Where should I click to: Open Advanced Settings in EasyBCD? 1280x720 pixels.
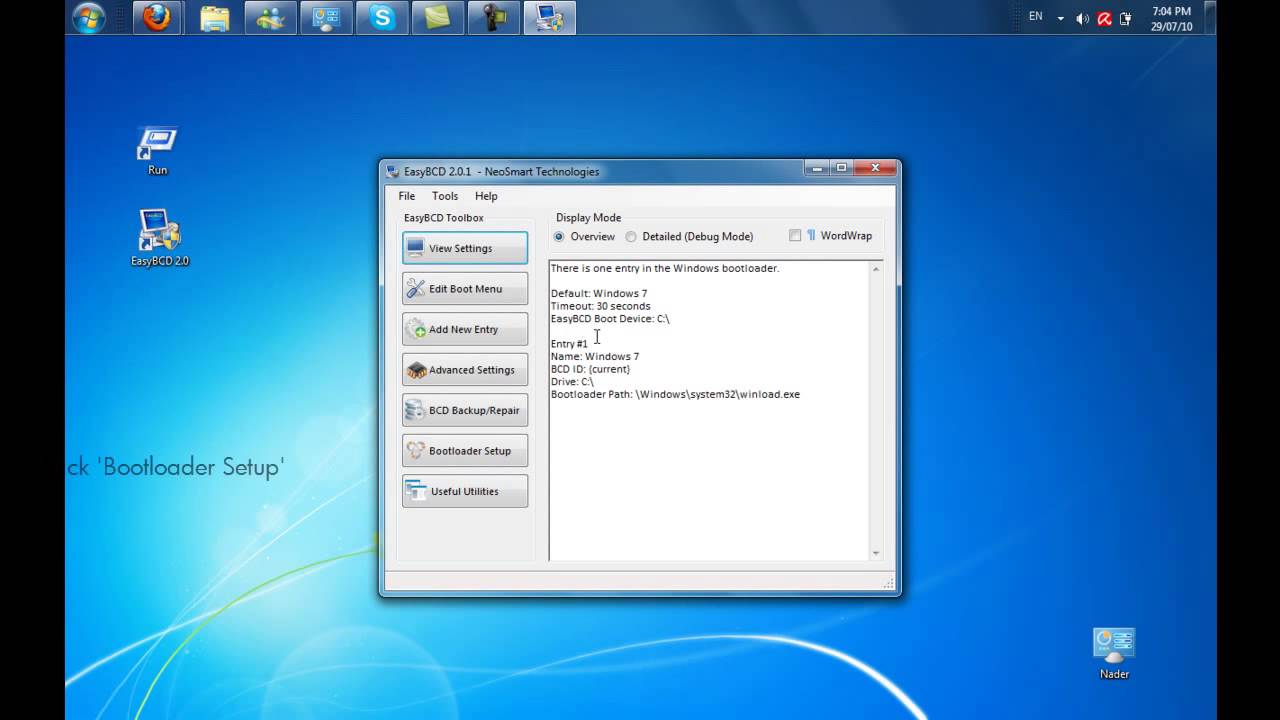tap(465, 370)
